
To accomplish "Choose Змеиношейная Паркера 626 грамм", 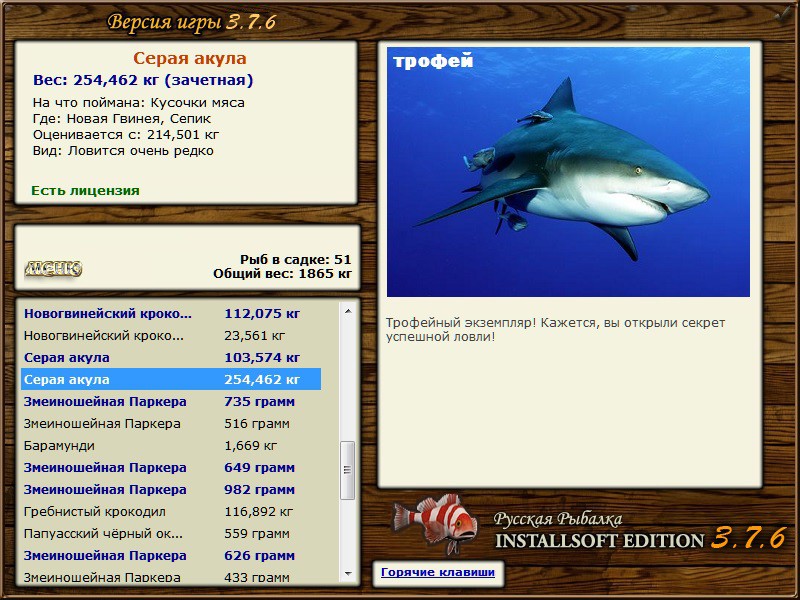I will [171, 555].
